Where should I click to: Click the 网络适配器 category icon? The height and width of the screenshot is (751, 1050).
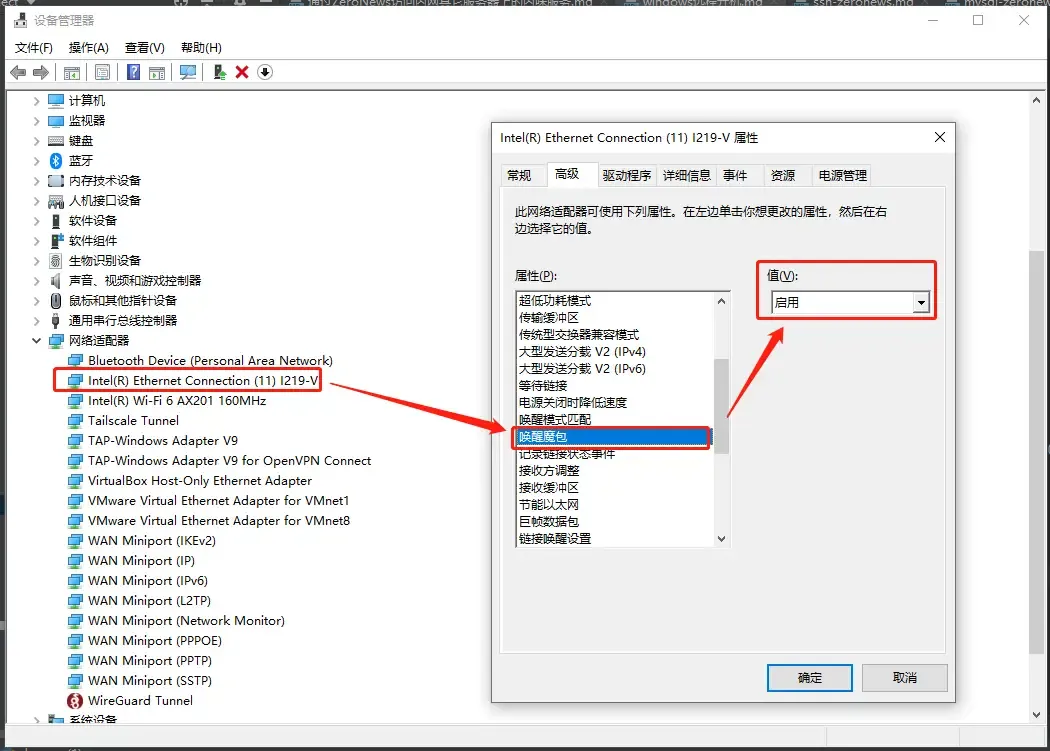tap(56, 341)
